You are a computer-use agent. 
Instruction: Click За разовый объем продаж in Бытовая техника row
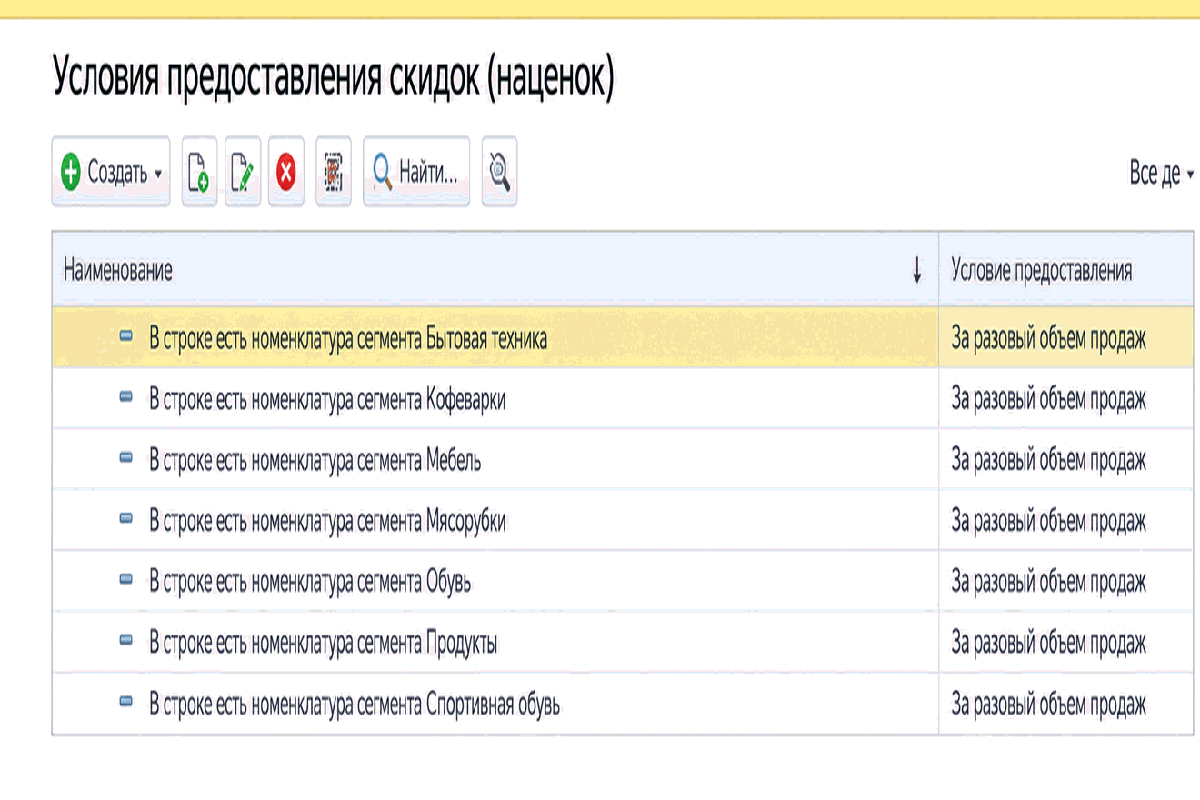click(1048, 339)
